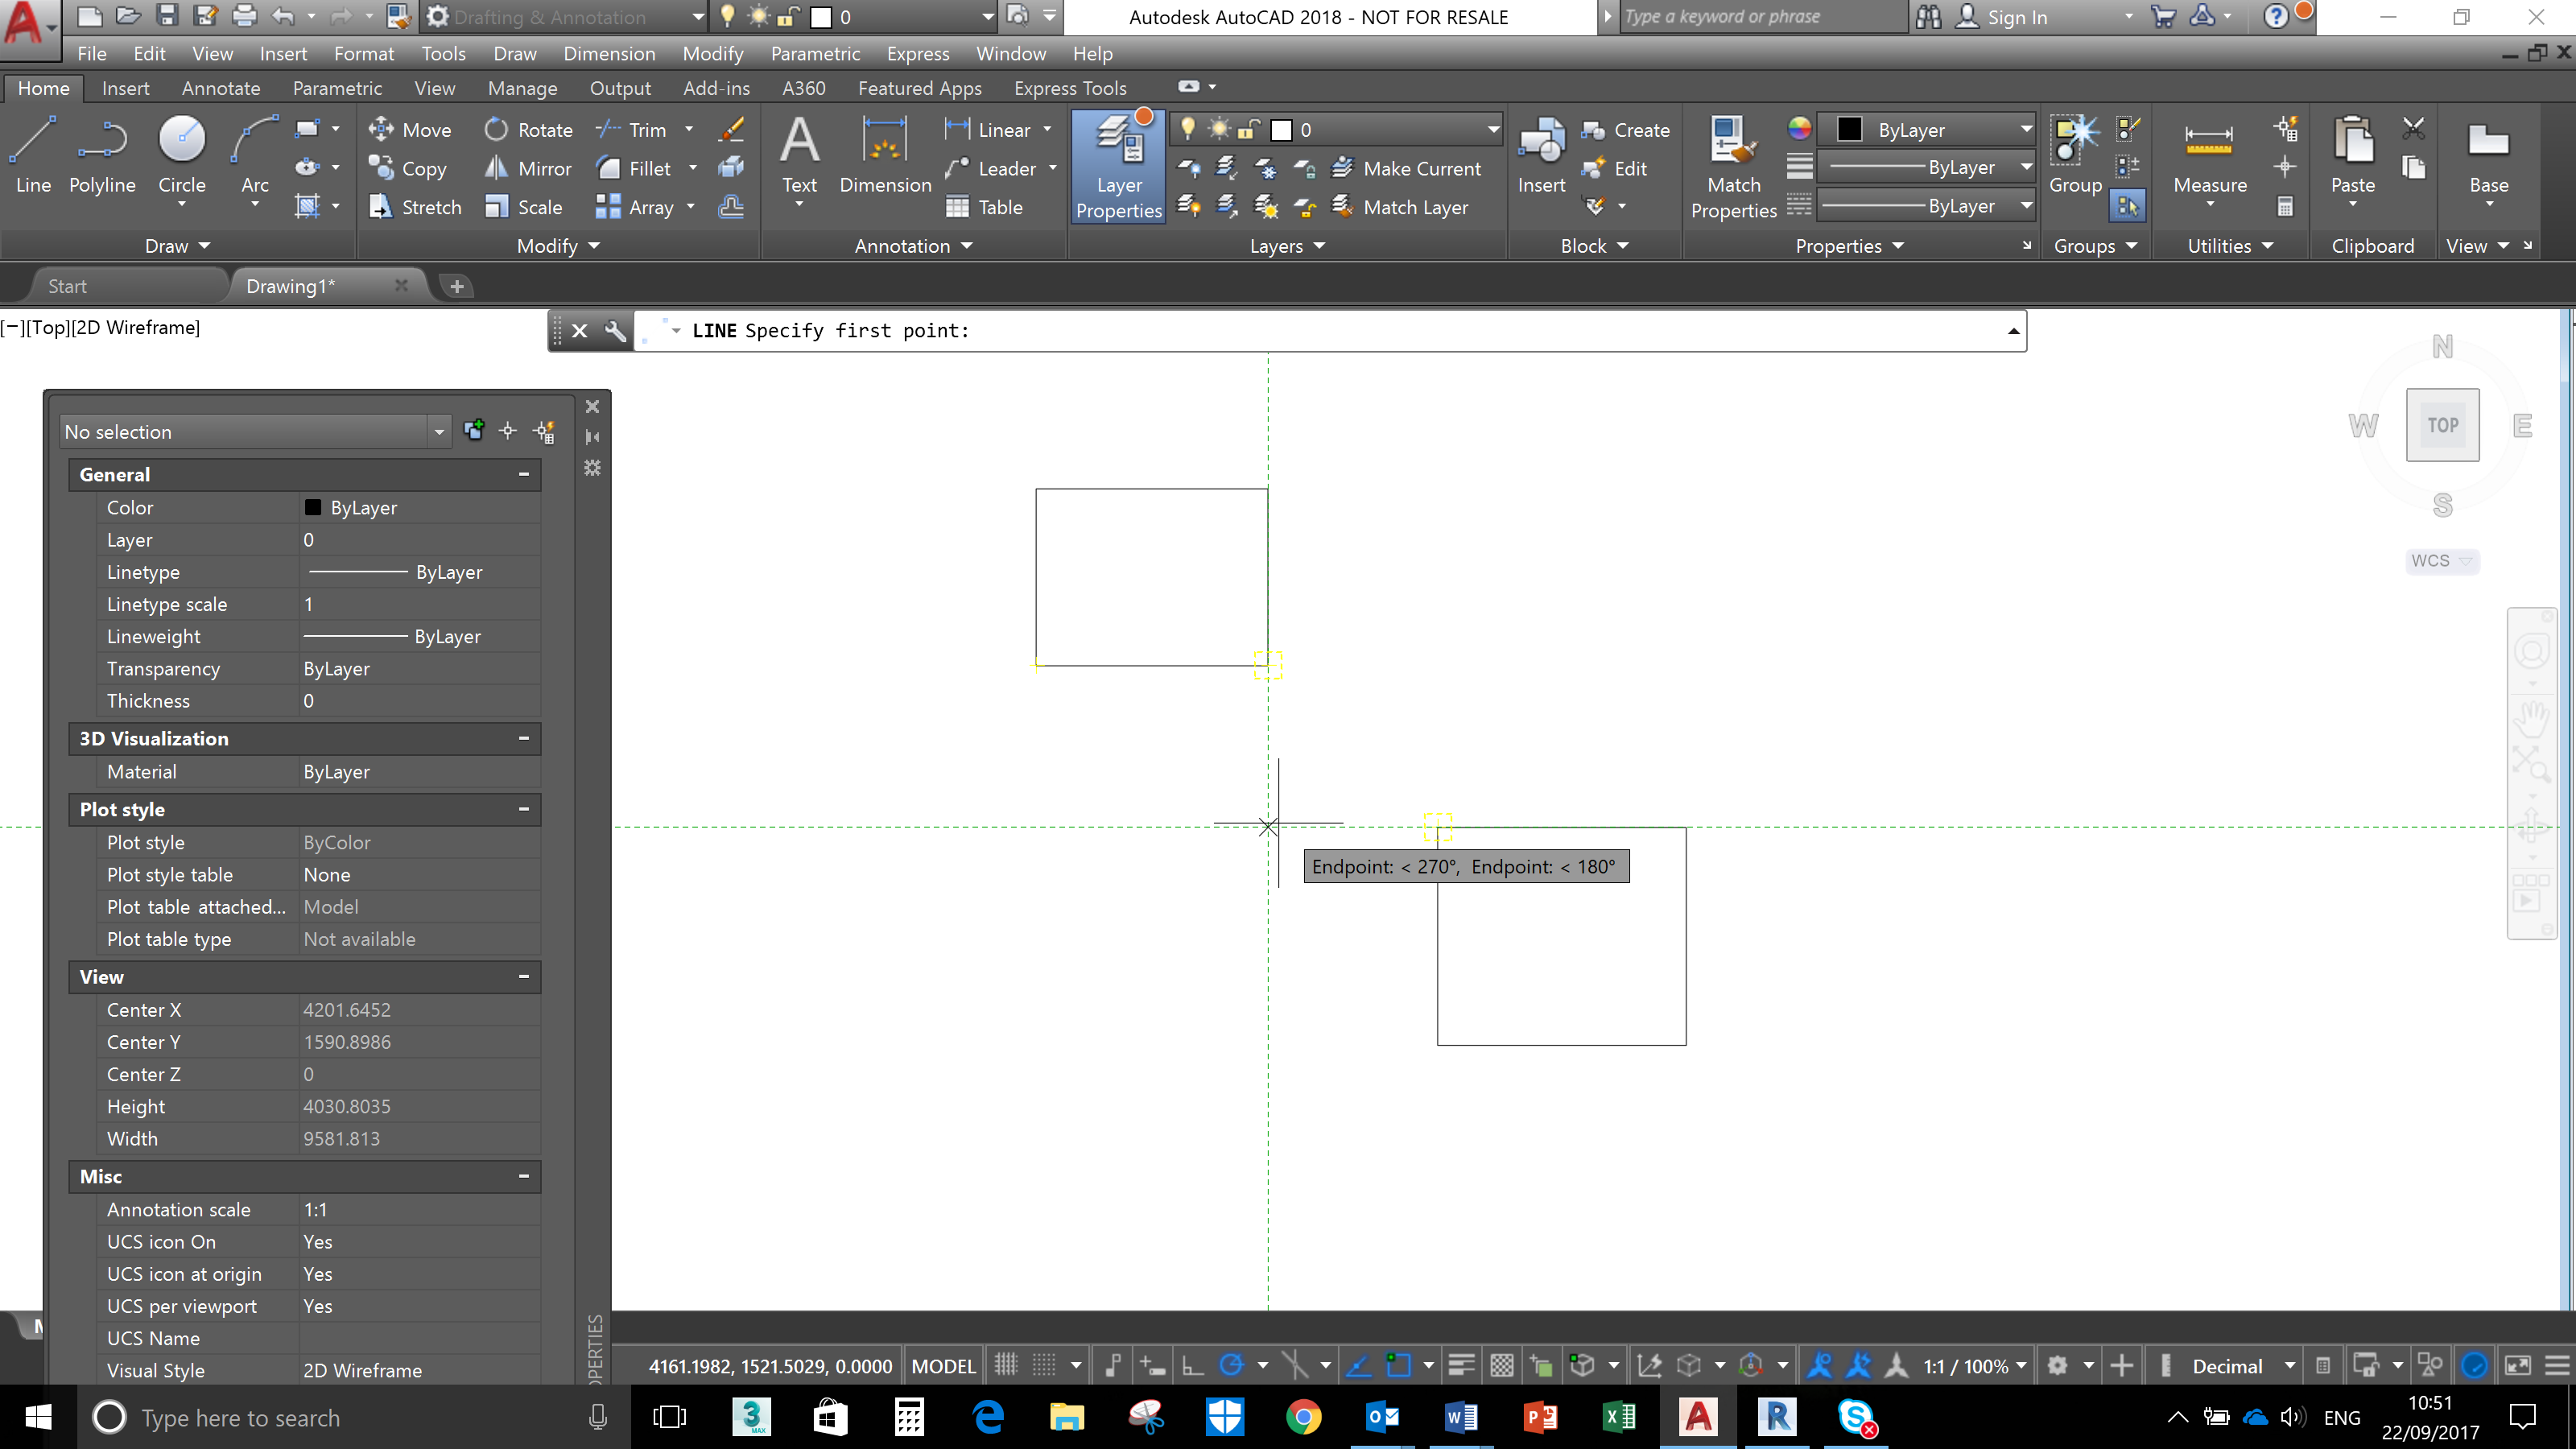This screenshot has height=1449, width=2576.
Task: Click the Dimension tool
Action: (x=885, y=155)
